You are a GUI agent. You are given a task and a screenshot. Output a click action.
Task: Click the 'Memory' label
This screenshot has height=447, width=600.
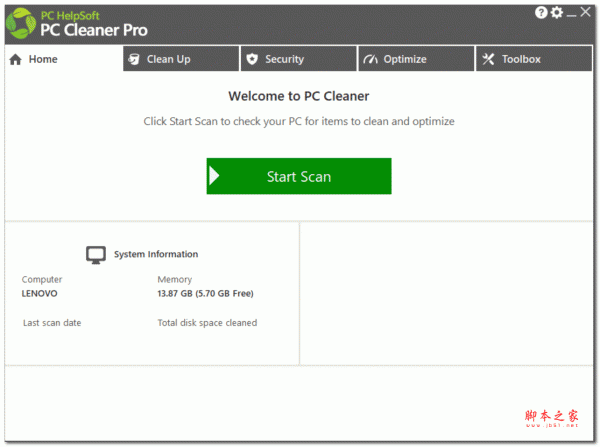coord(175,280)
